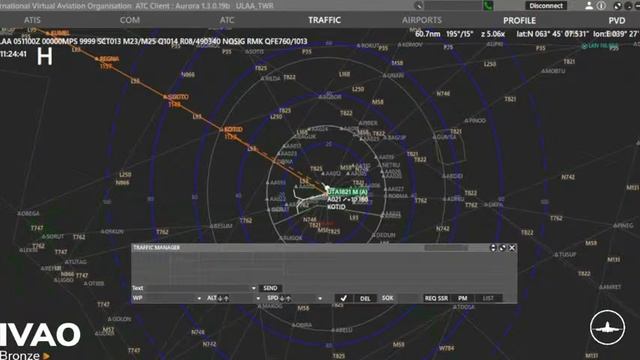The height and width of the screenshot is (360, 640).
Task: Click the Disconnect button
Action: point(546,6)
